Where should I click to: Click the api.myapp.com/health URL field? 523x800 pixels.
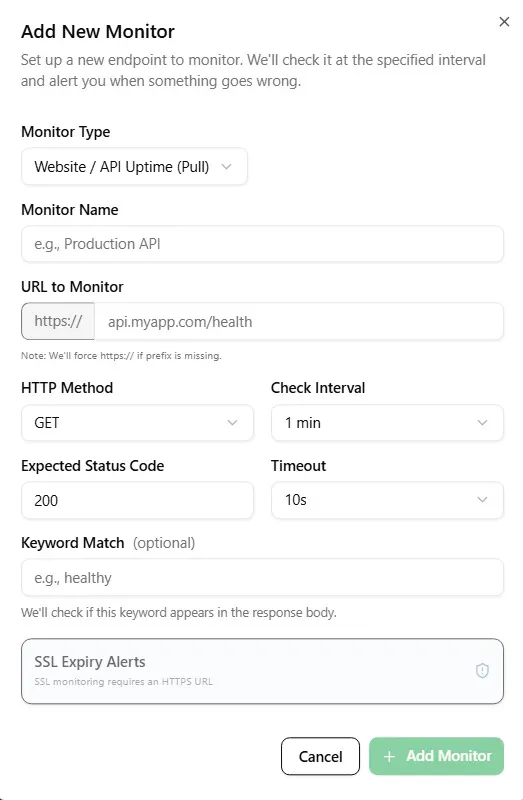(299, 321)
